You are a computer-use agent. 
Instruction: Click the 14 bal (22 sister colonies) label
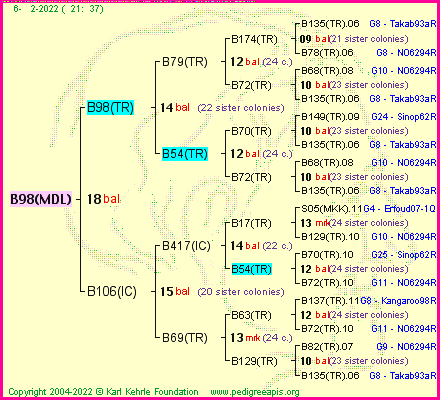point(222,108)
